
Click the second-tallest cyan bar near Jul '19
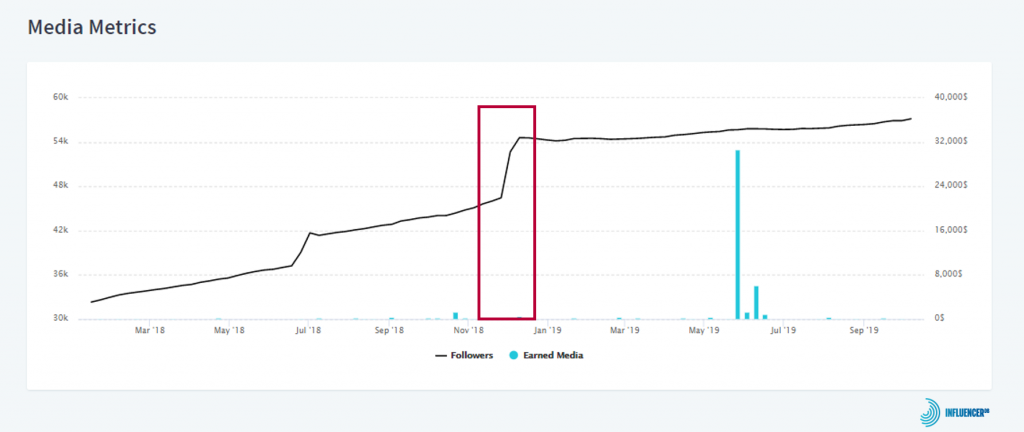tap(756, 302)
